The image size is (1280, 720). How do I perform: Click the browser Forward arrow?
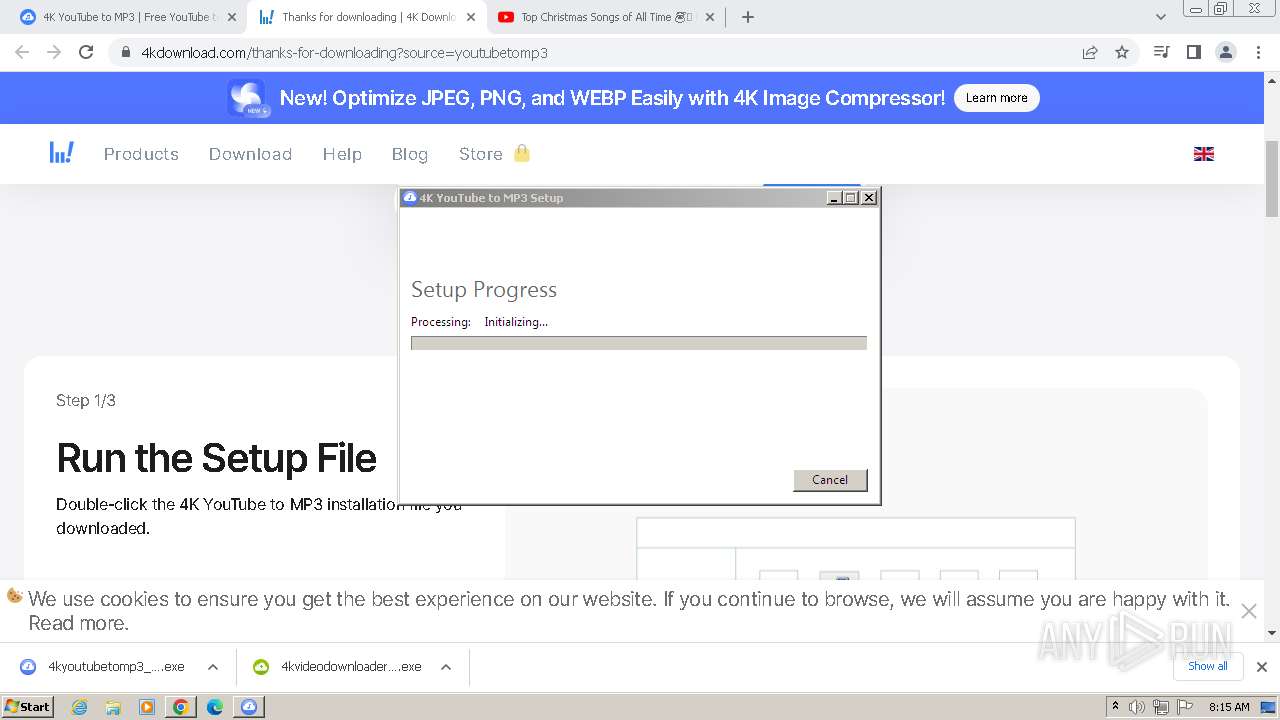(x=54, y=53)
